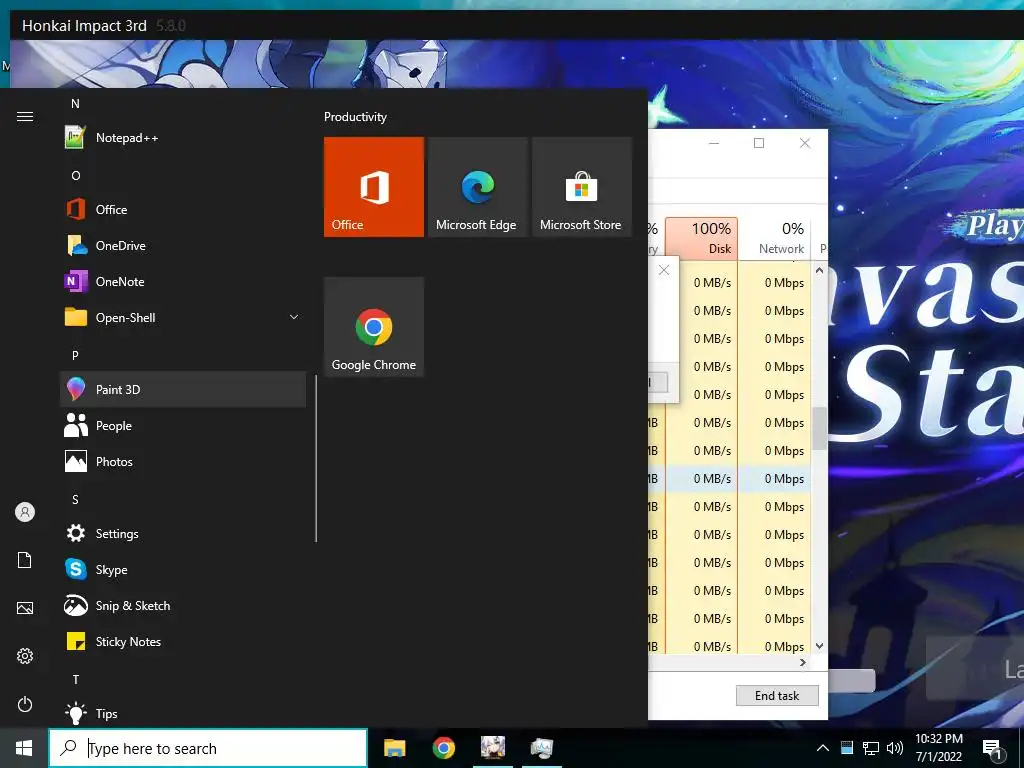Open File Explorer from the taskbar
1024x768 pixels.
pyautogui.click(x=394, y=748)
